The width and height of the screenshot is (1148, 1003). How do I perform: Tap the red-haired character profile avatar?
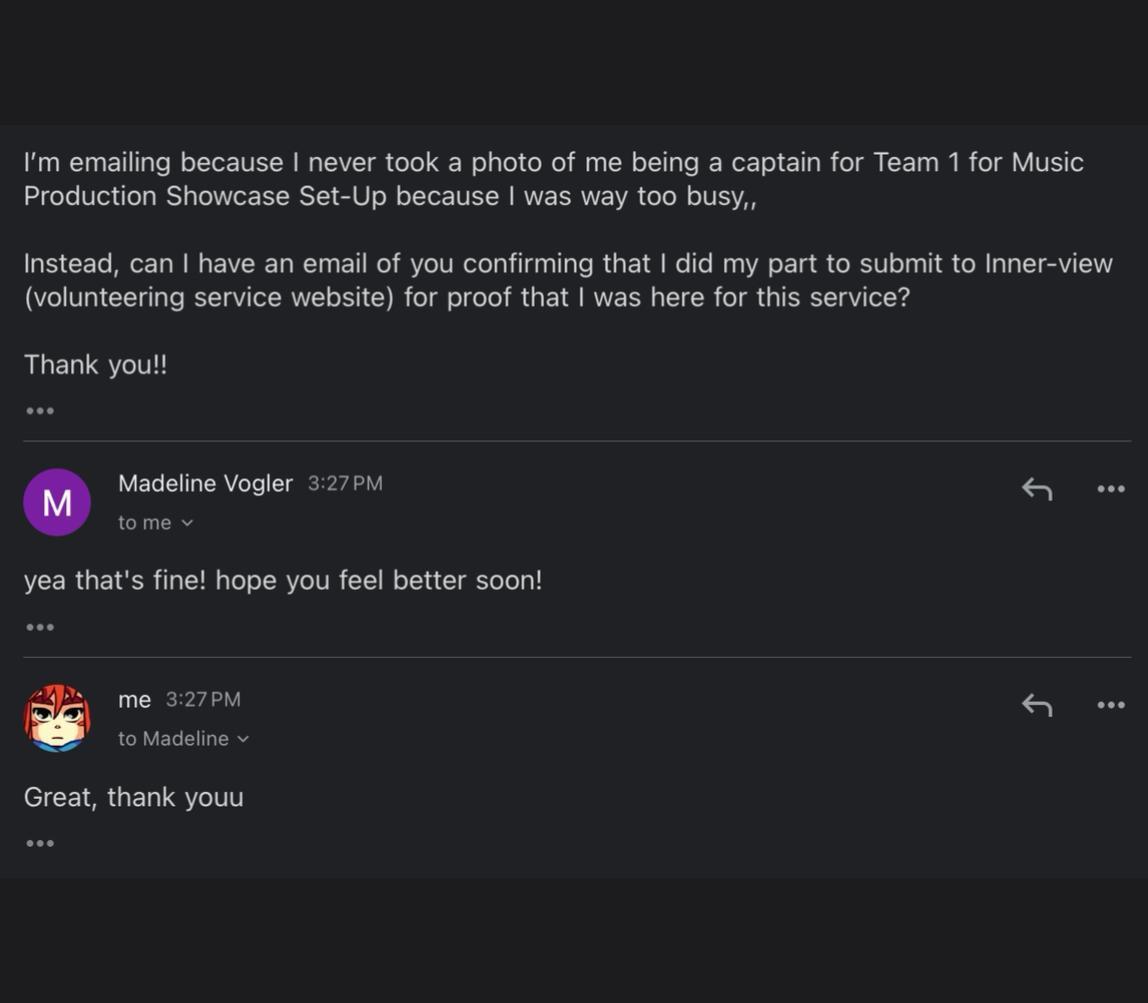point(57,718)
